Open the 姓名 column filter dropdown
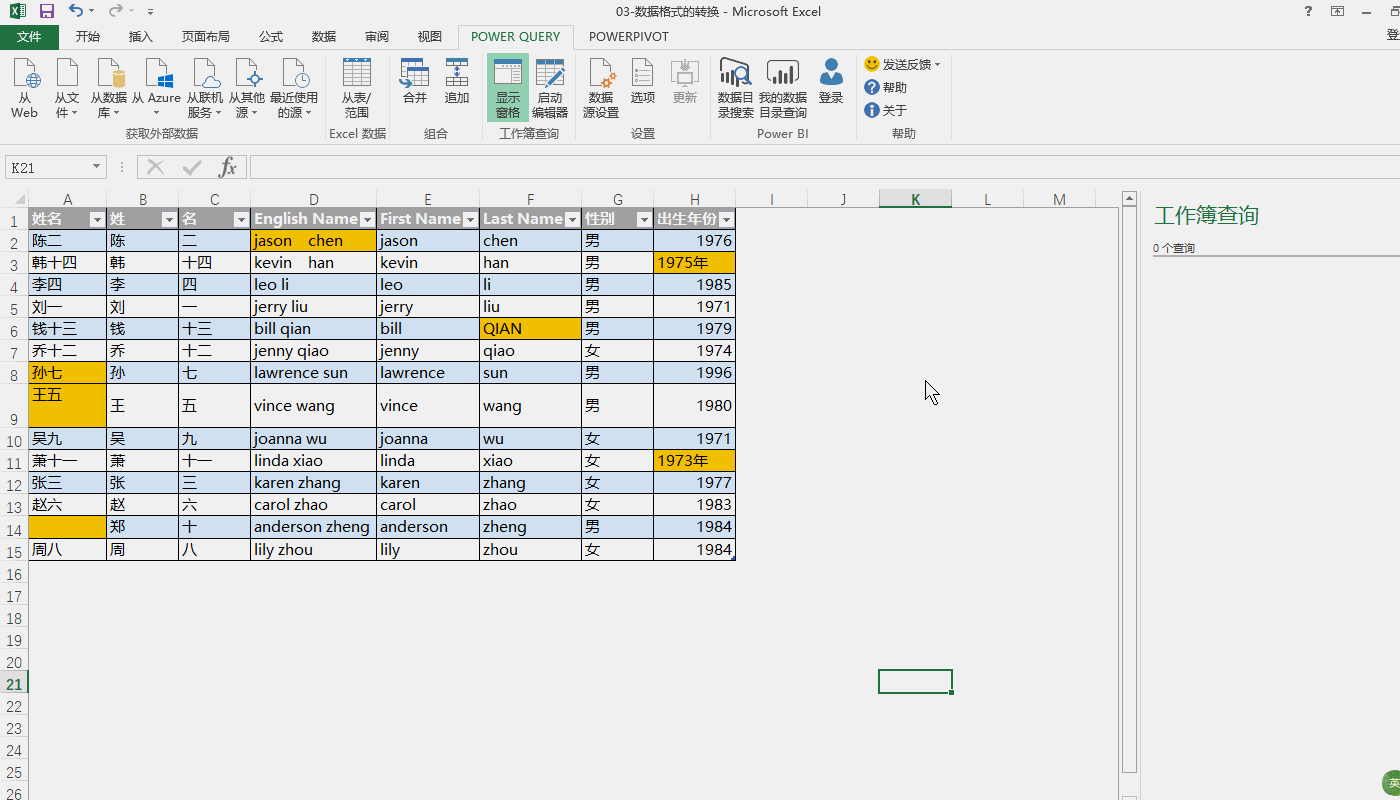This screenshot has width=1400, height=800. (97, 219)
